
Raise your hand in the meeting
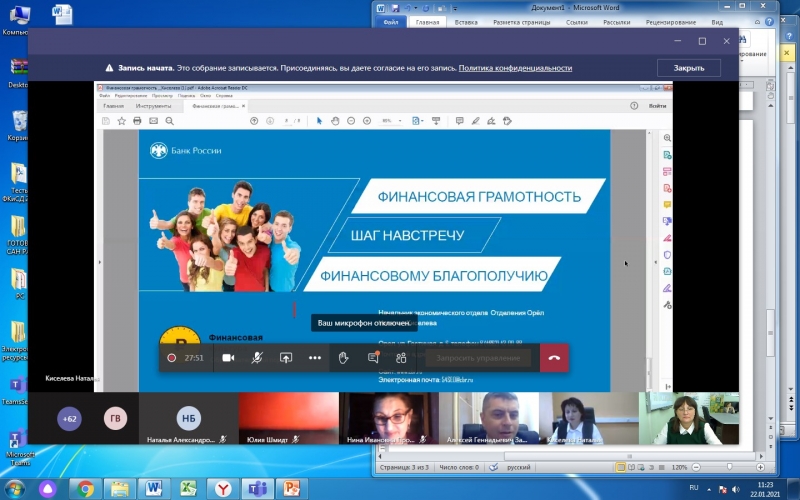coord(343,358)
